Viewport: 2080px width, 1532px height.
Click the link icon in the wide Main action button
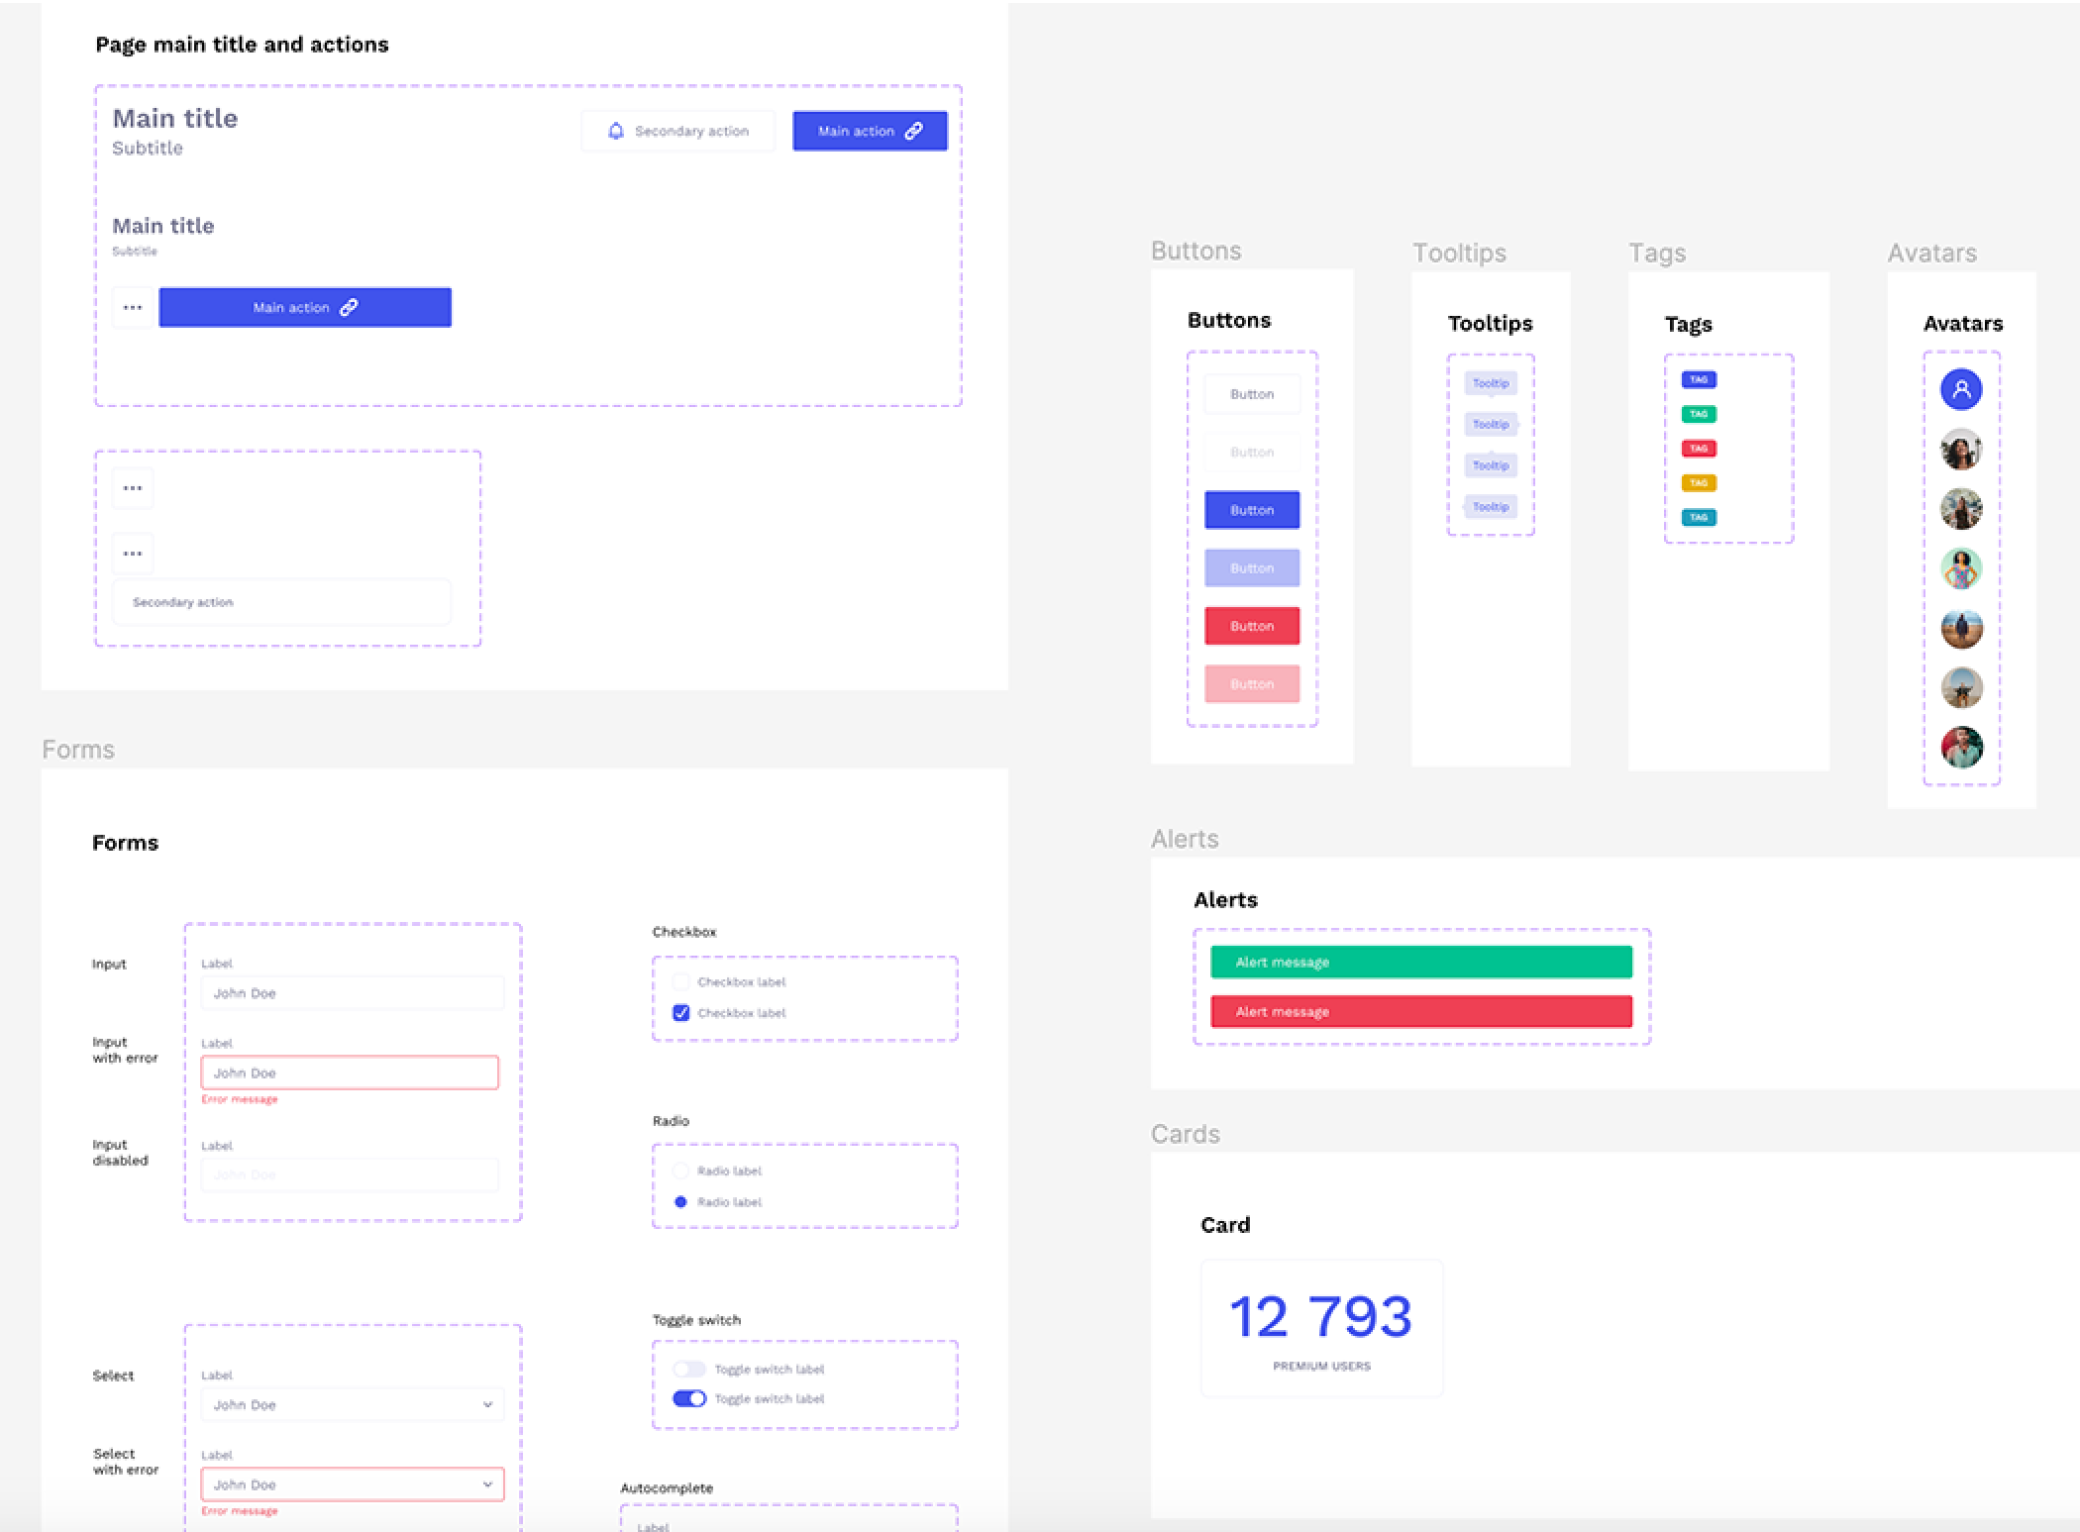coord(349,307)
